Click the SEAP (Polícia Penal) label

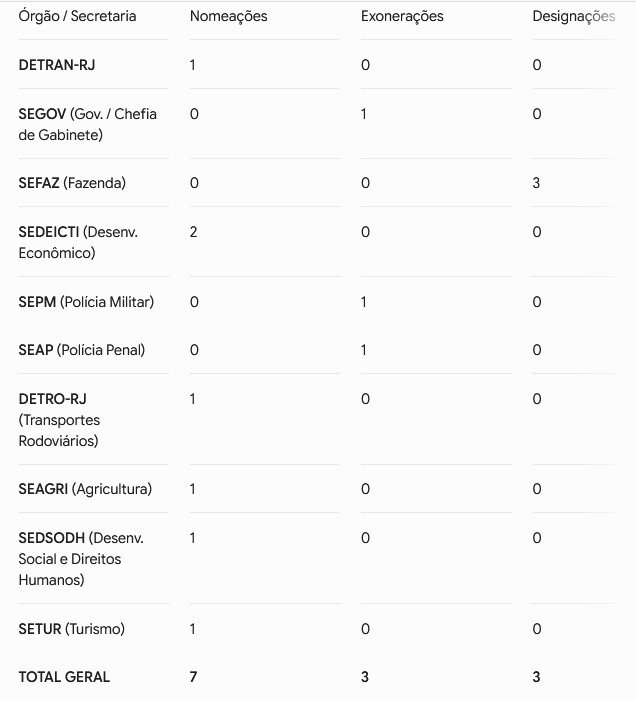point(81,350)
